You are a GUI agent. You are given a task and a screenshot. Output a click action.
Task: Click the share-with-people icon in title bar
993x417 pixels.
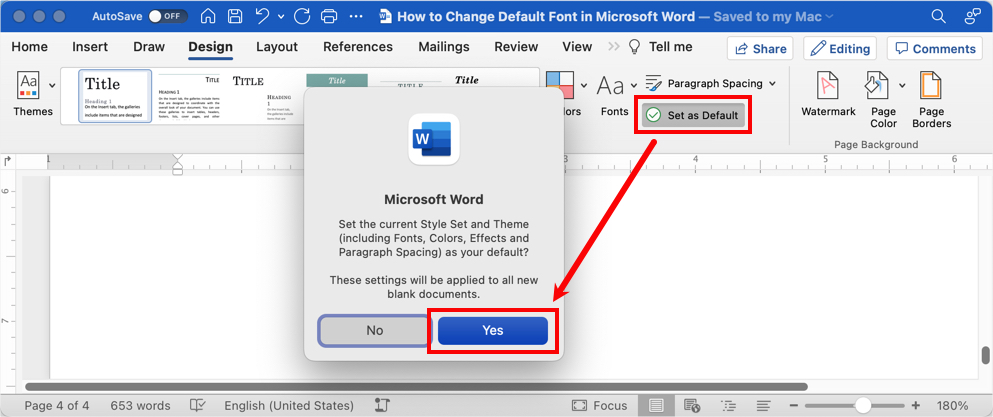click(971, 16)
